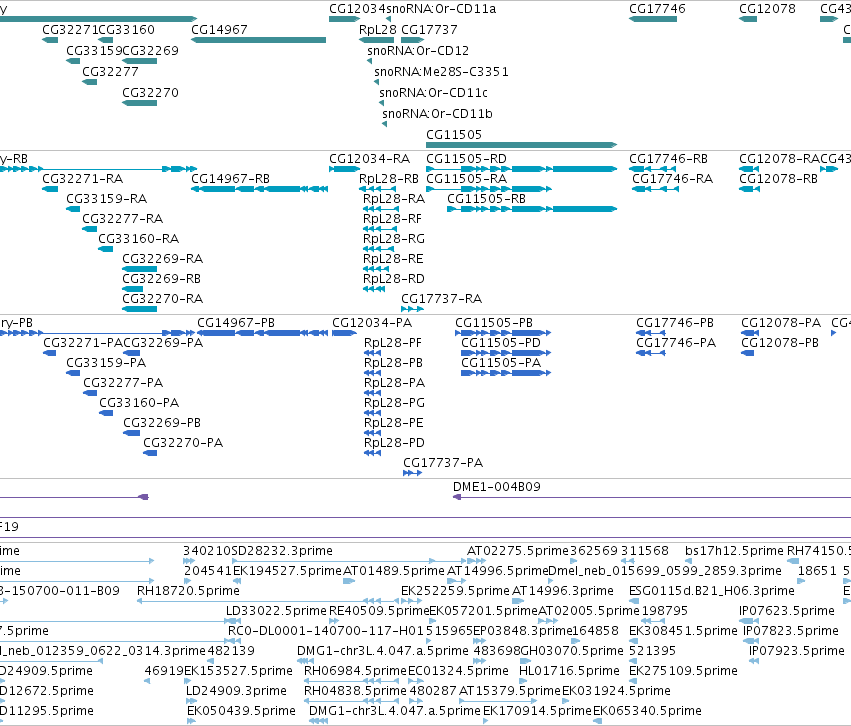851x726 pixels.
Task: Select snoRNA:Or-CD12 label
Action: (x=418, y=51)
